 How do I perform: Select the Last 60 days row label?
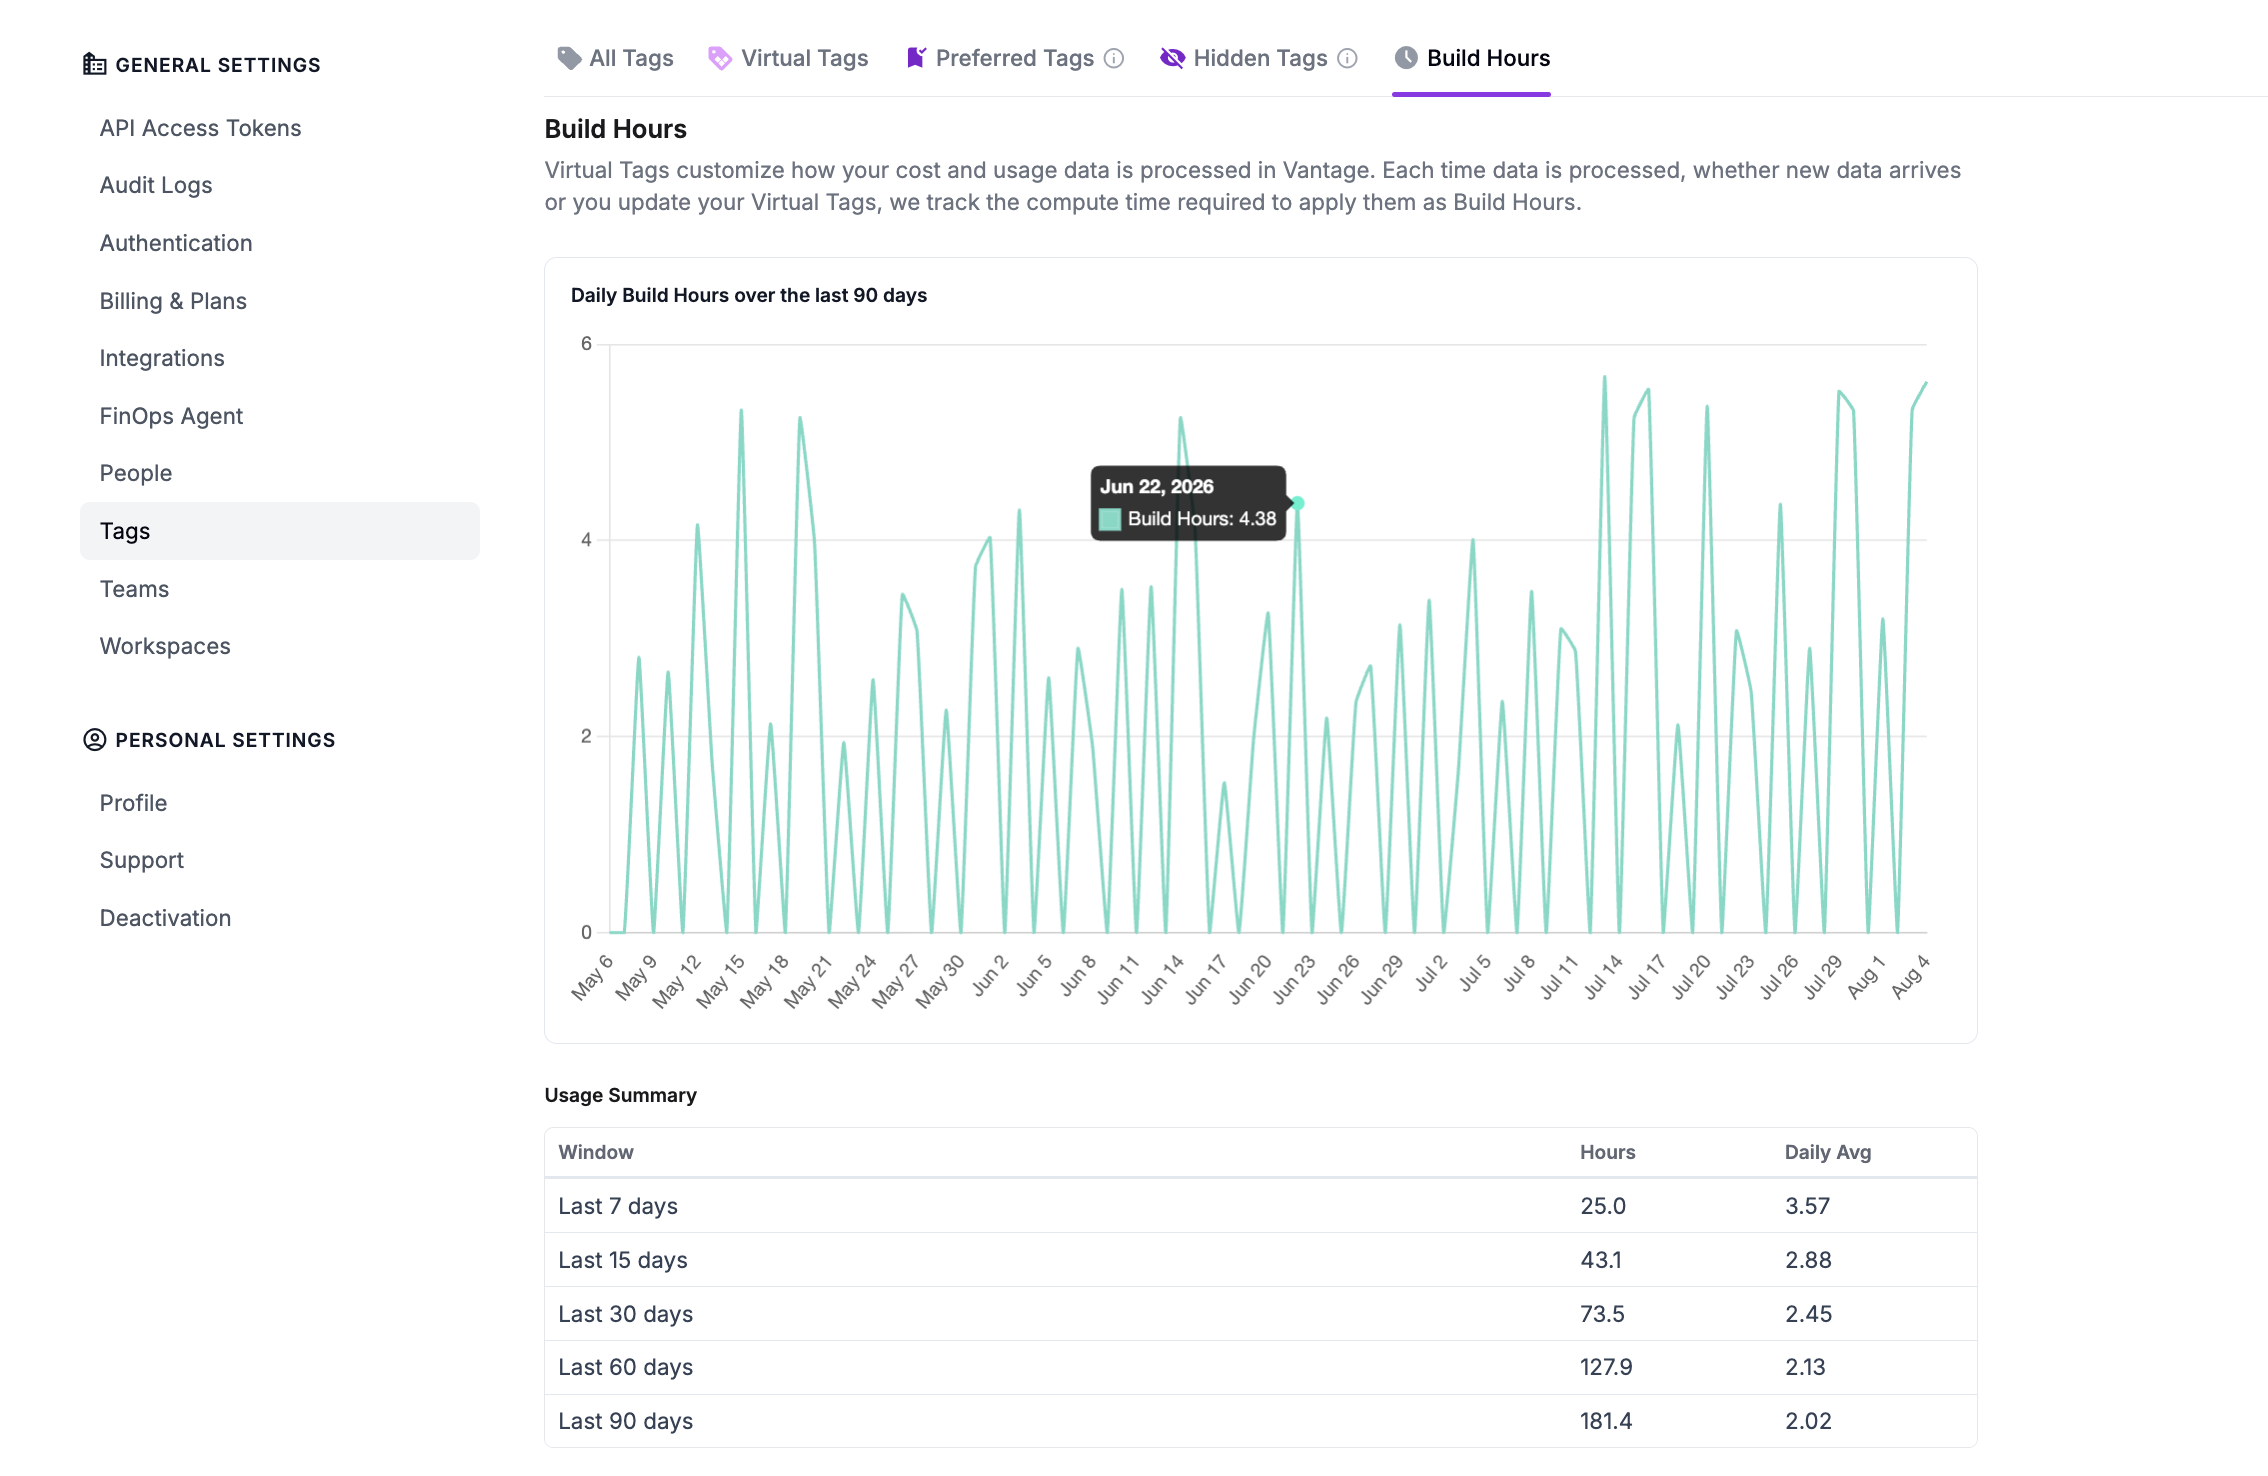626,1367
